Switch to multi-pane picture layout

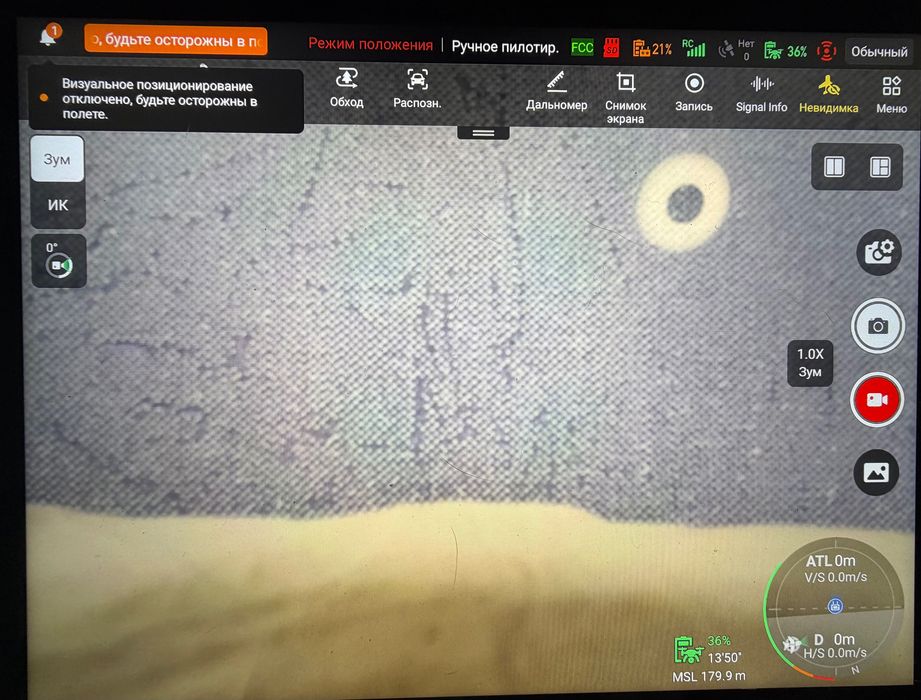(x=879, y=167)
